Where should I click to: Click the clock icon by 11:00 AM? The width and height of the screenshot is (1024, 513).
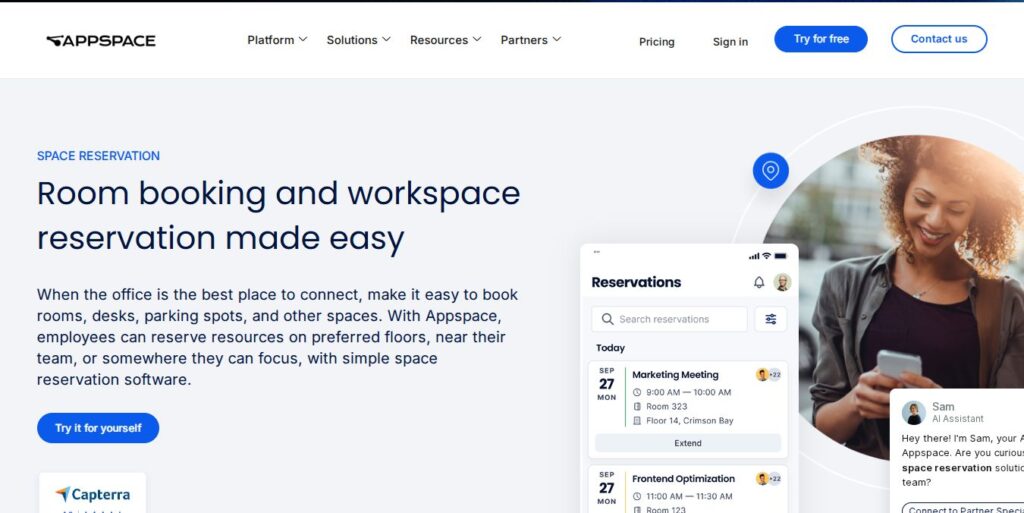tap(637, 497)
